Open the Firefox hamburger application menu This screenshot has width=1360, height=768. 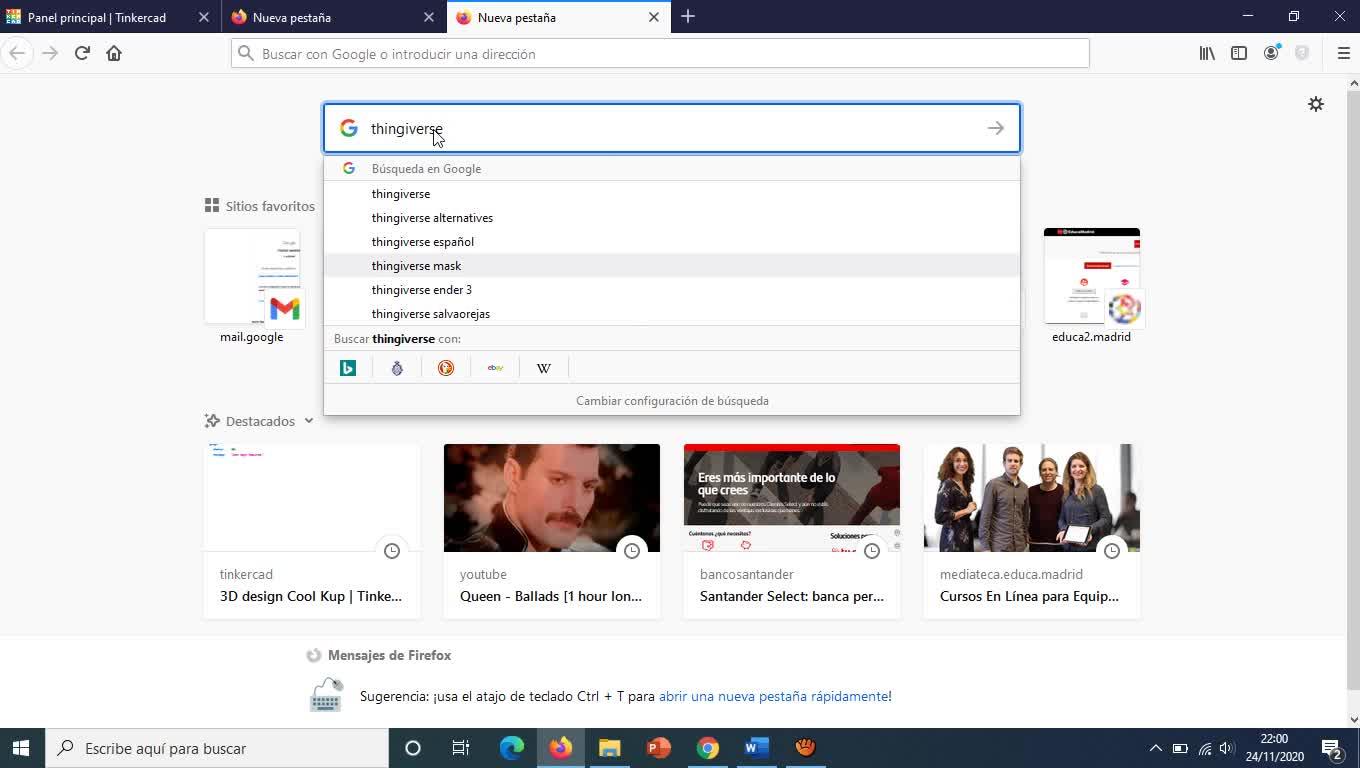[1343, 54]
